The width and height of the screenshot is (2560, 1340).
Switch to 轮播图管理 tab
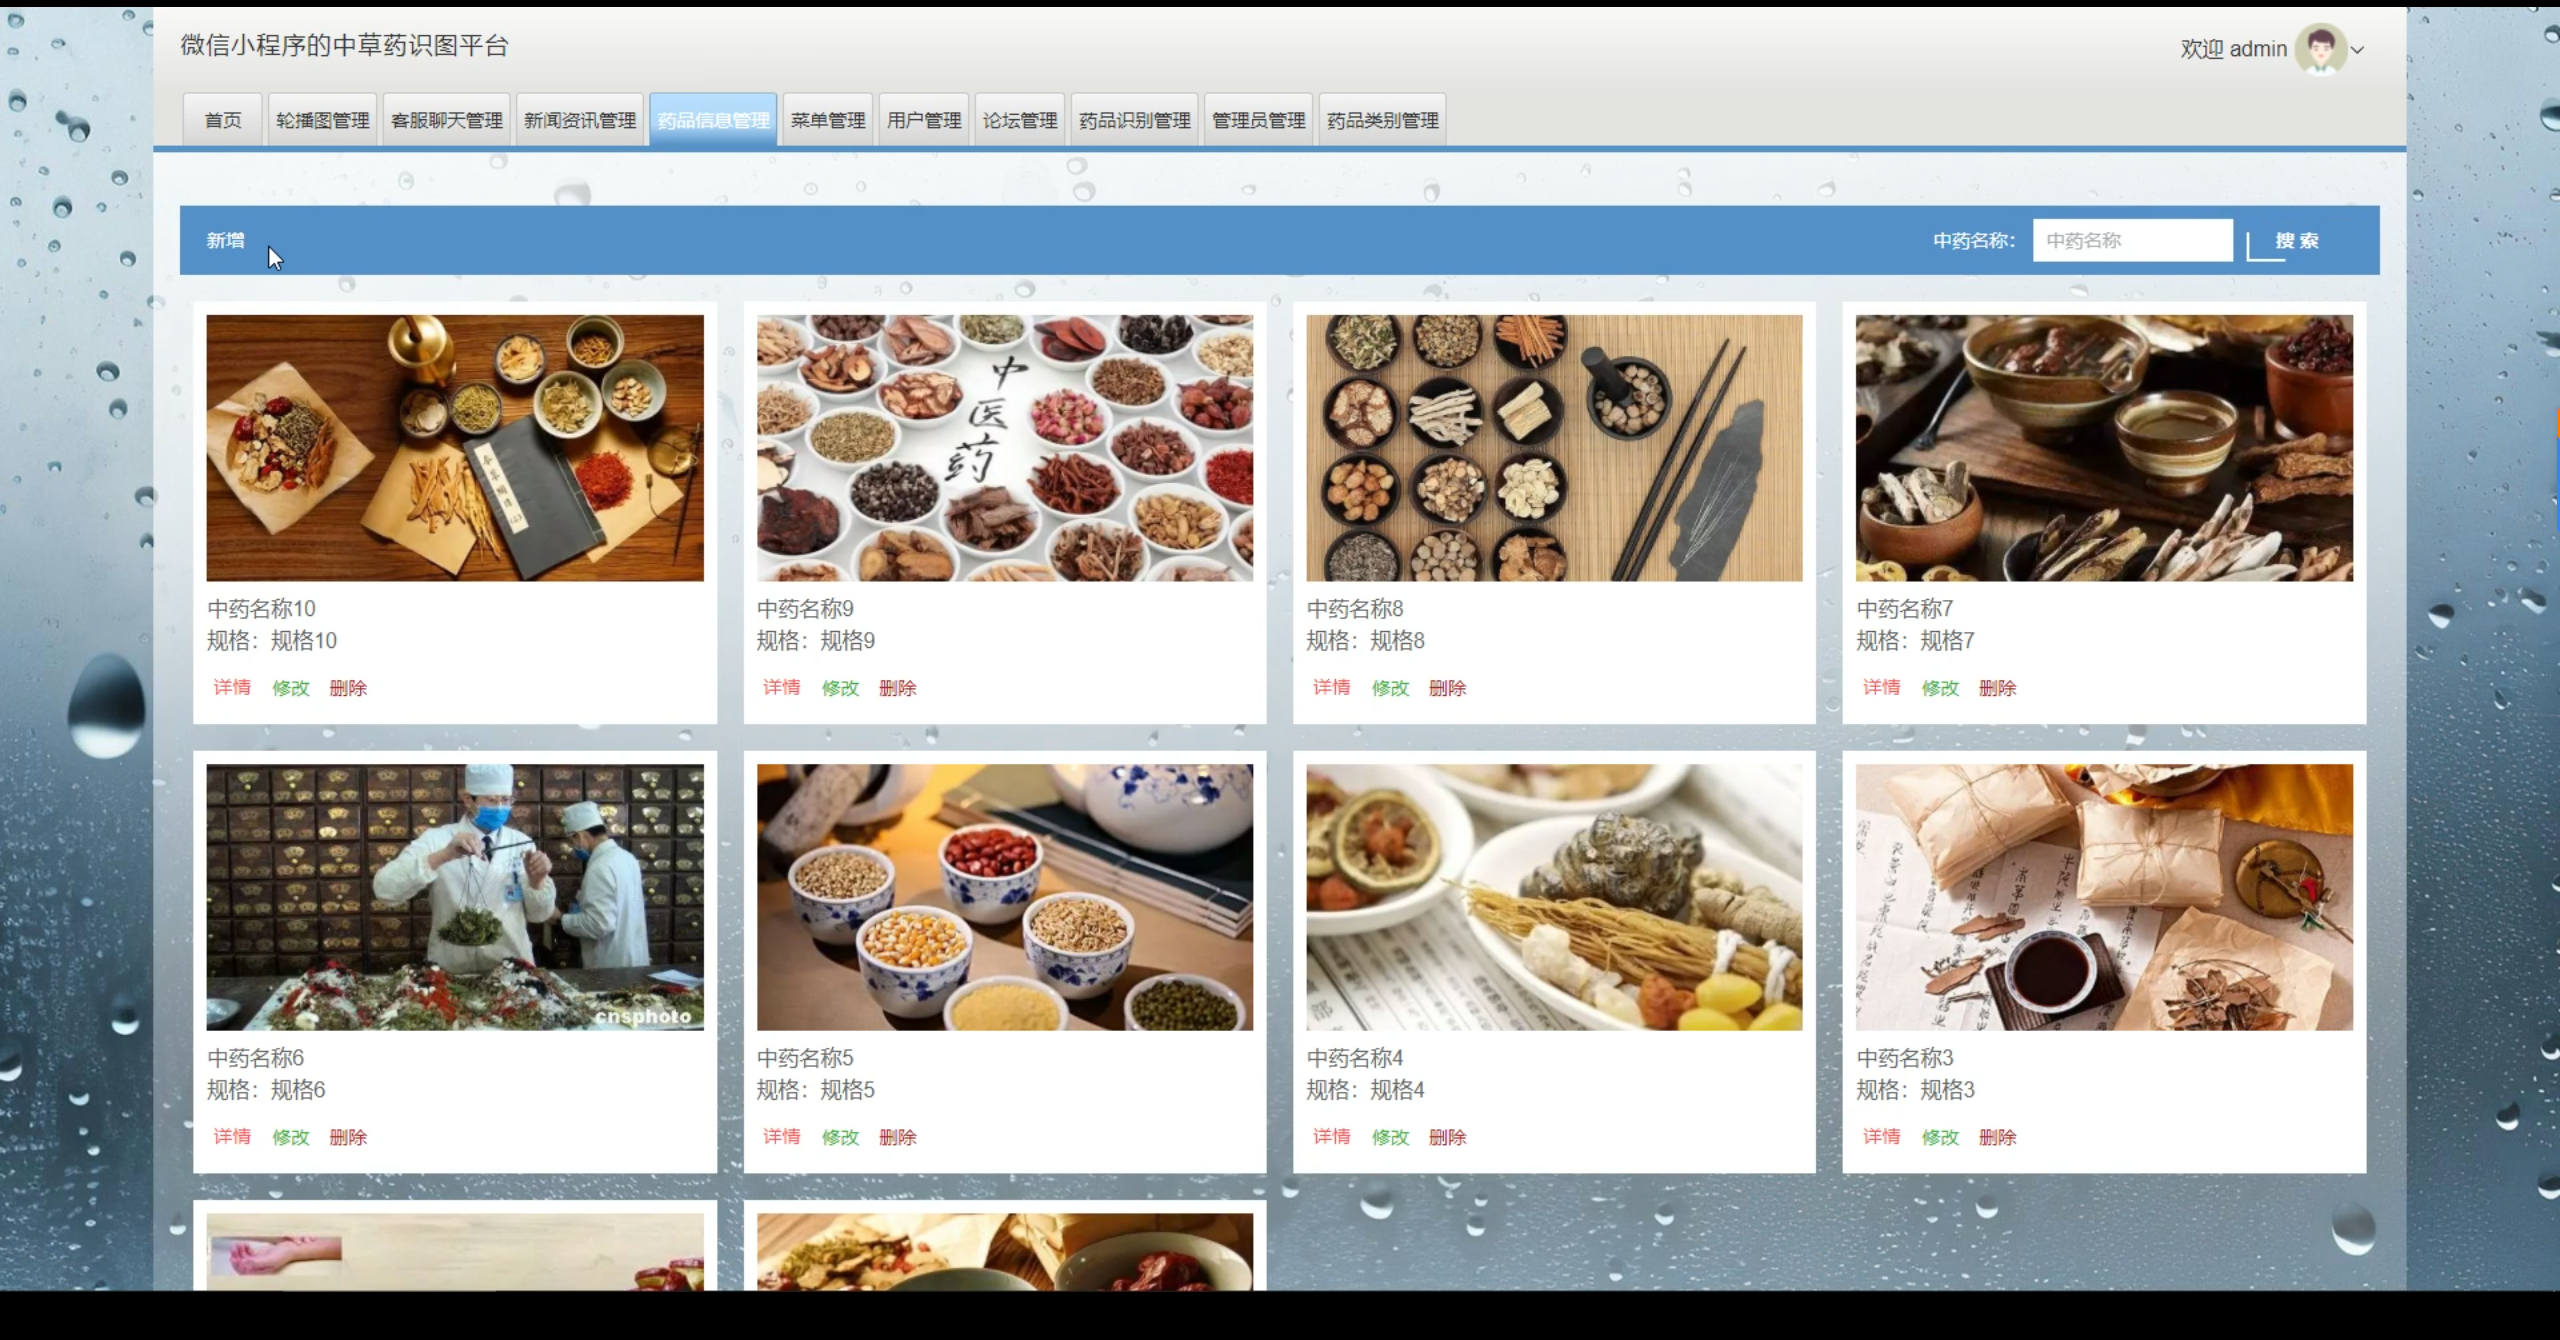pyautogui.click(x=322, y=120)
